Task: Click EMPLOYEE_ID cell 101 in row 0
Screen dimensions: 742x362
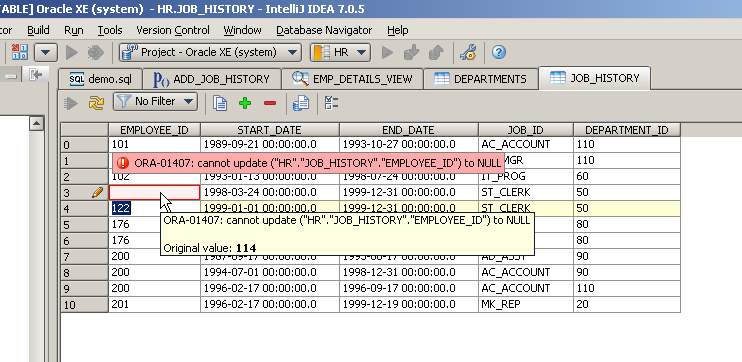Action: pos(154,144)
